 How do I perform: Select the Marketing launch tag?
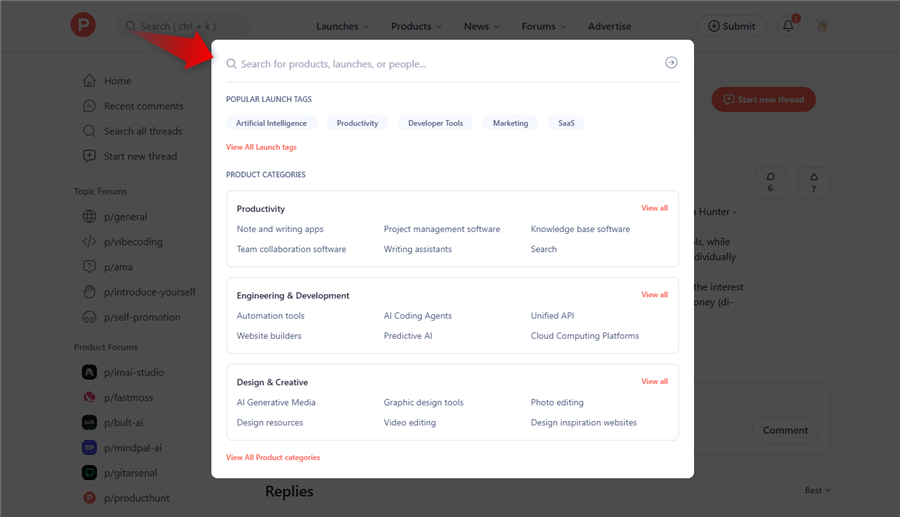[510, 123]
